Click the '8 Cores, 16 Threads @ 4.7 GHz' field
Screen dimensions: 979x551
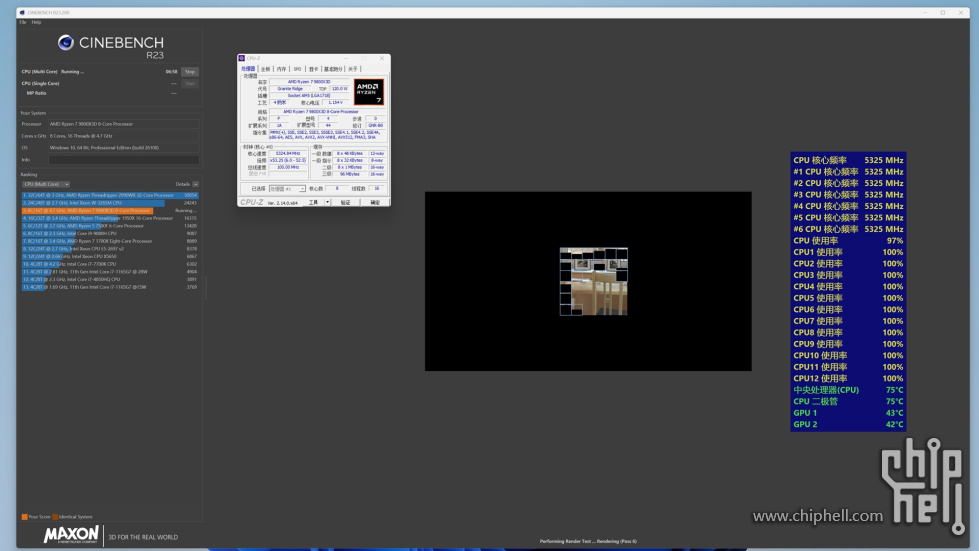click(x=124, y=136)
